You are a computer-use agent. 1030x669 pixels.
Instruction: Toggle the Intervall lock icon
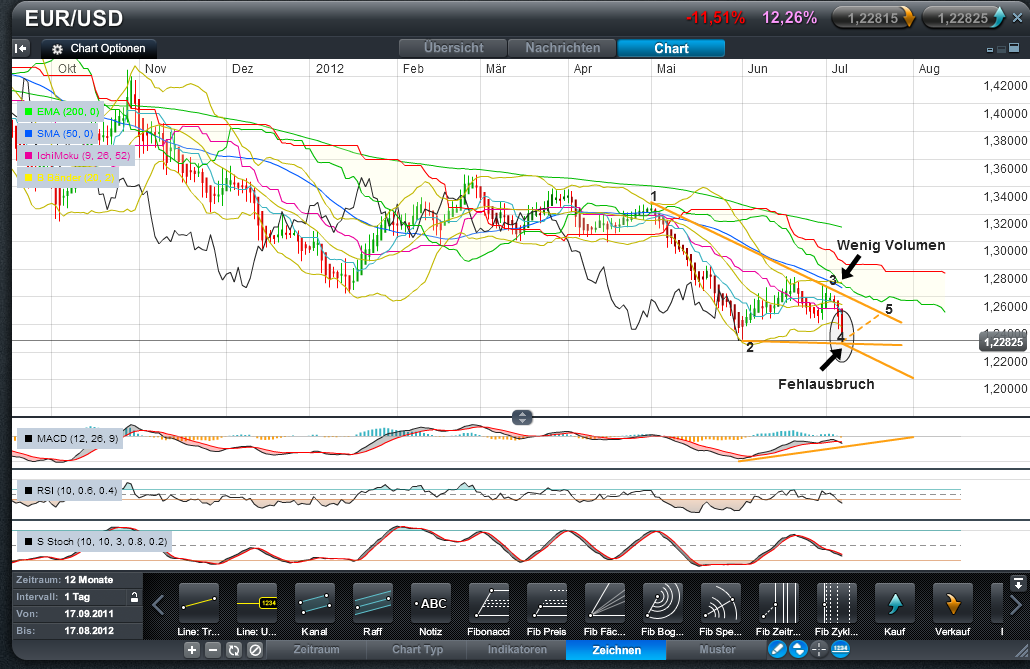click(134, 597)
